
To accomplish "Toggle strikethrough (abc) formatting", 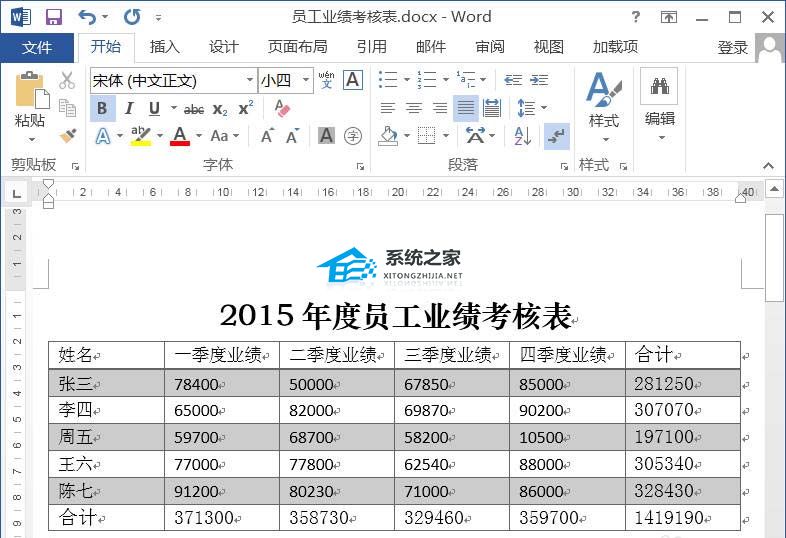I will [194, 109].
